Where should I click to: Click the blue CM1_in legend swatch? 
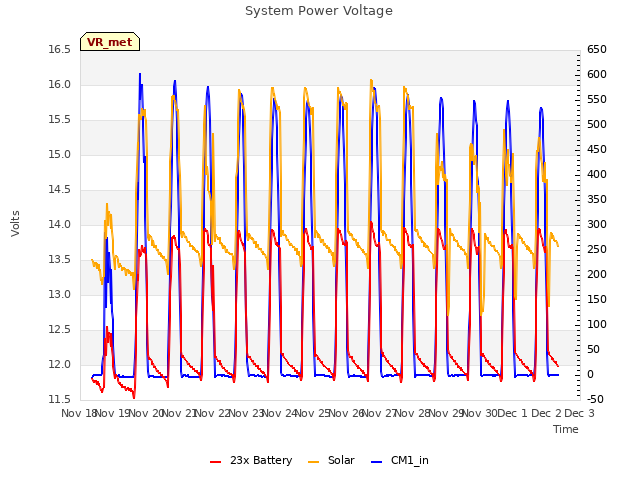(x=376, y=462)
